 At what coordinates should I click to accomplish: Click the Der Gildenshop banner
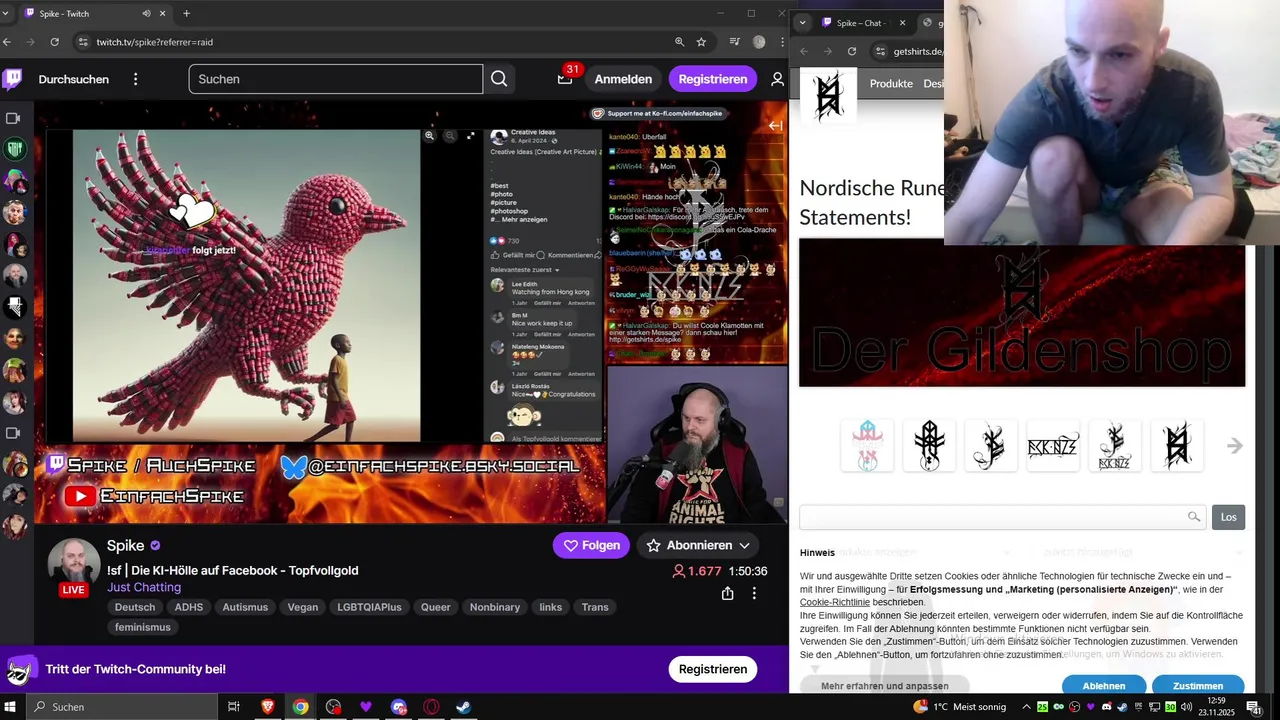(1022, 313)
